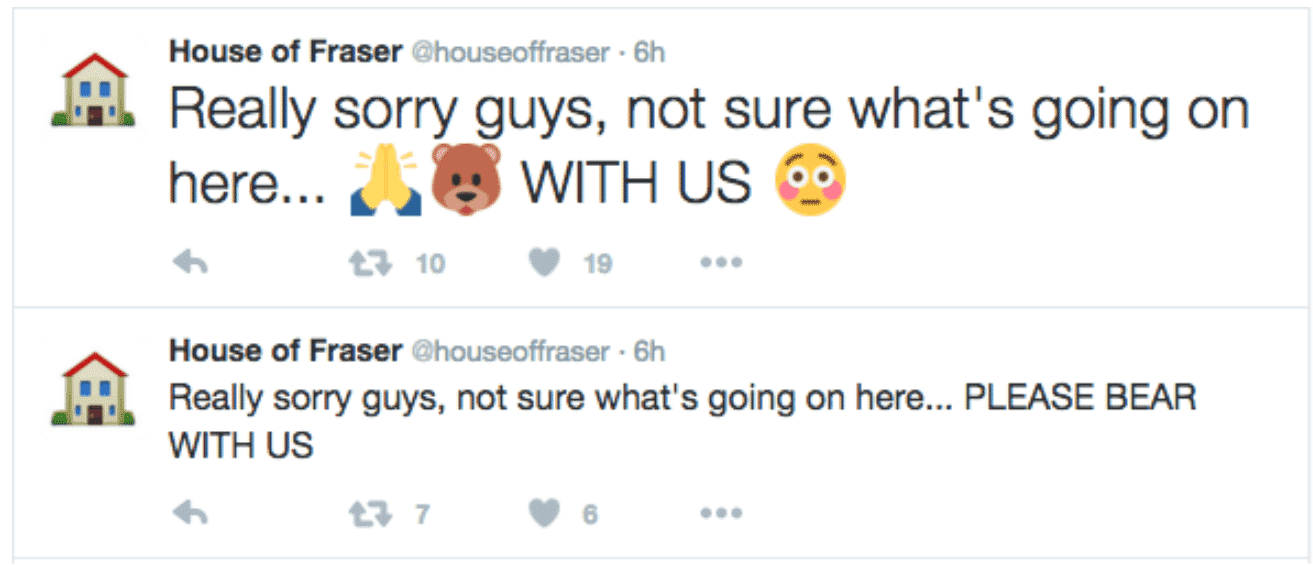
Task: Click @houseoffraser handle in second tweet
Action: (510, 351)
